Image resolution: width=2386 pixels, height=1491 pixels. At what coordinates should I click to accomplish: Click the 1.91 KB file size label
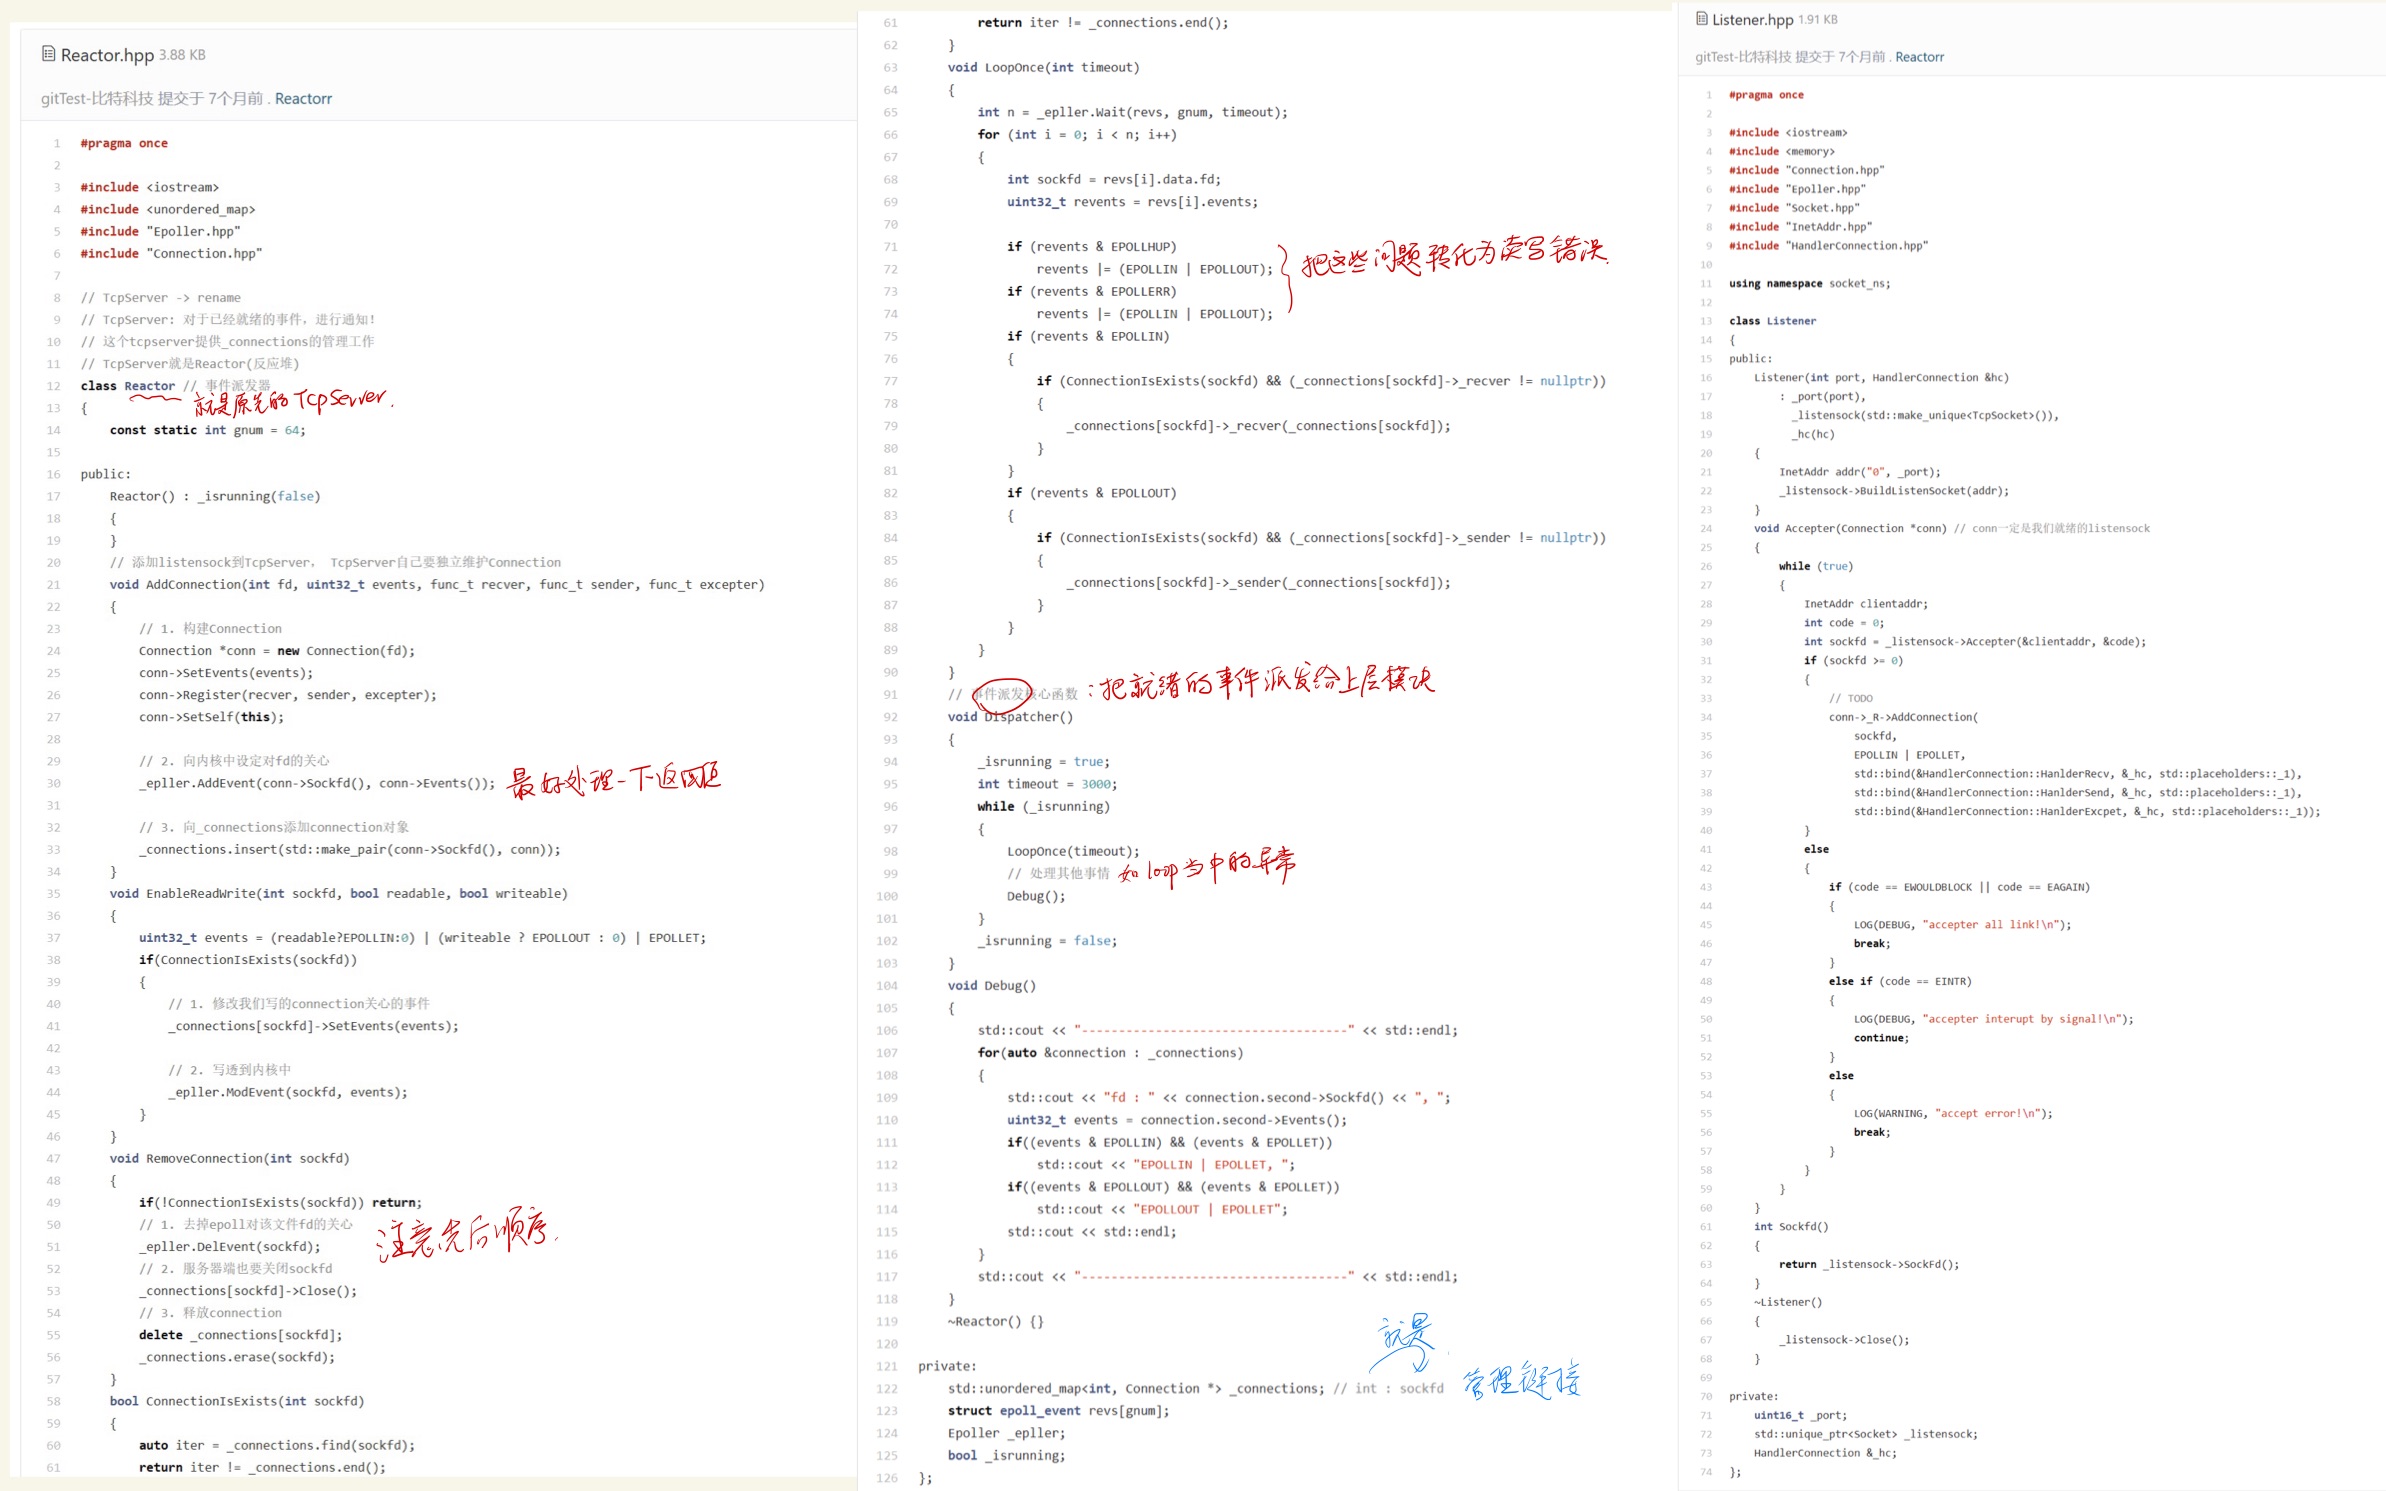pos(1817,20)
